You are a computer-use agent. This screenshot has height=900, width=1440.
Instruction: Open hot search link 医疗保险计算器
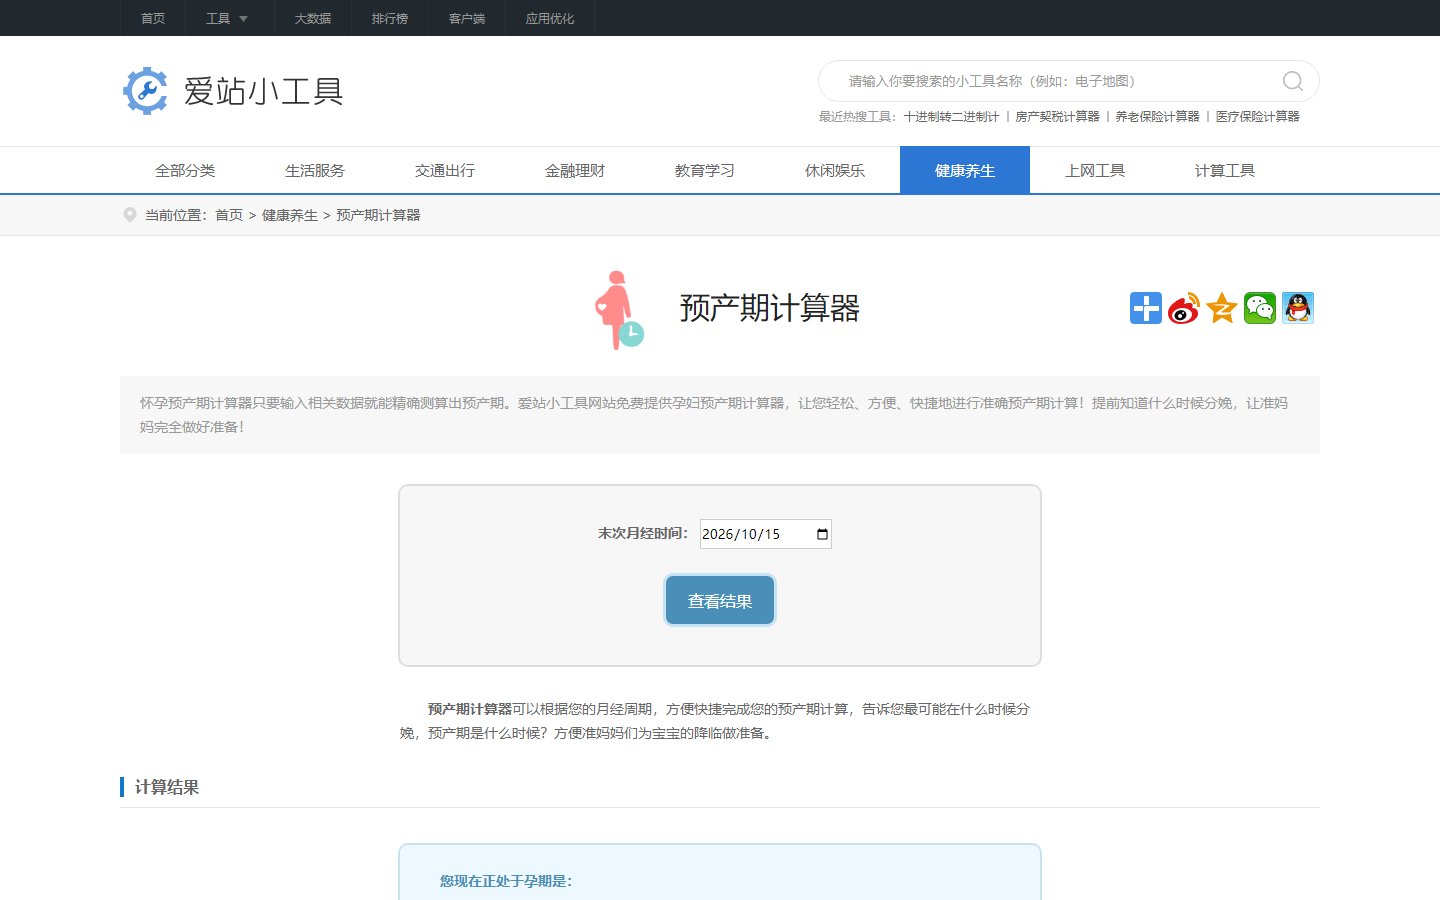click(x=1258, y=117)
